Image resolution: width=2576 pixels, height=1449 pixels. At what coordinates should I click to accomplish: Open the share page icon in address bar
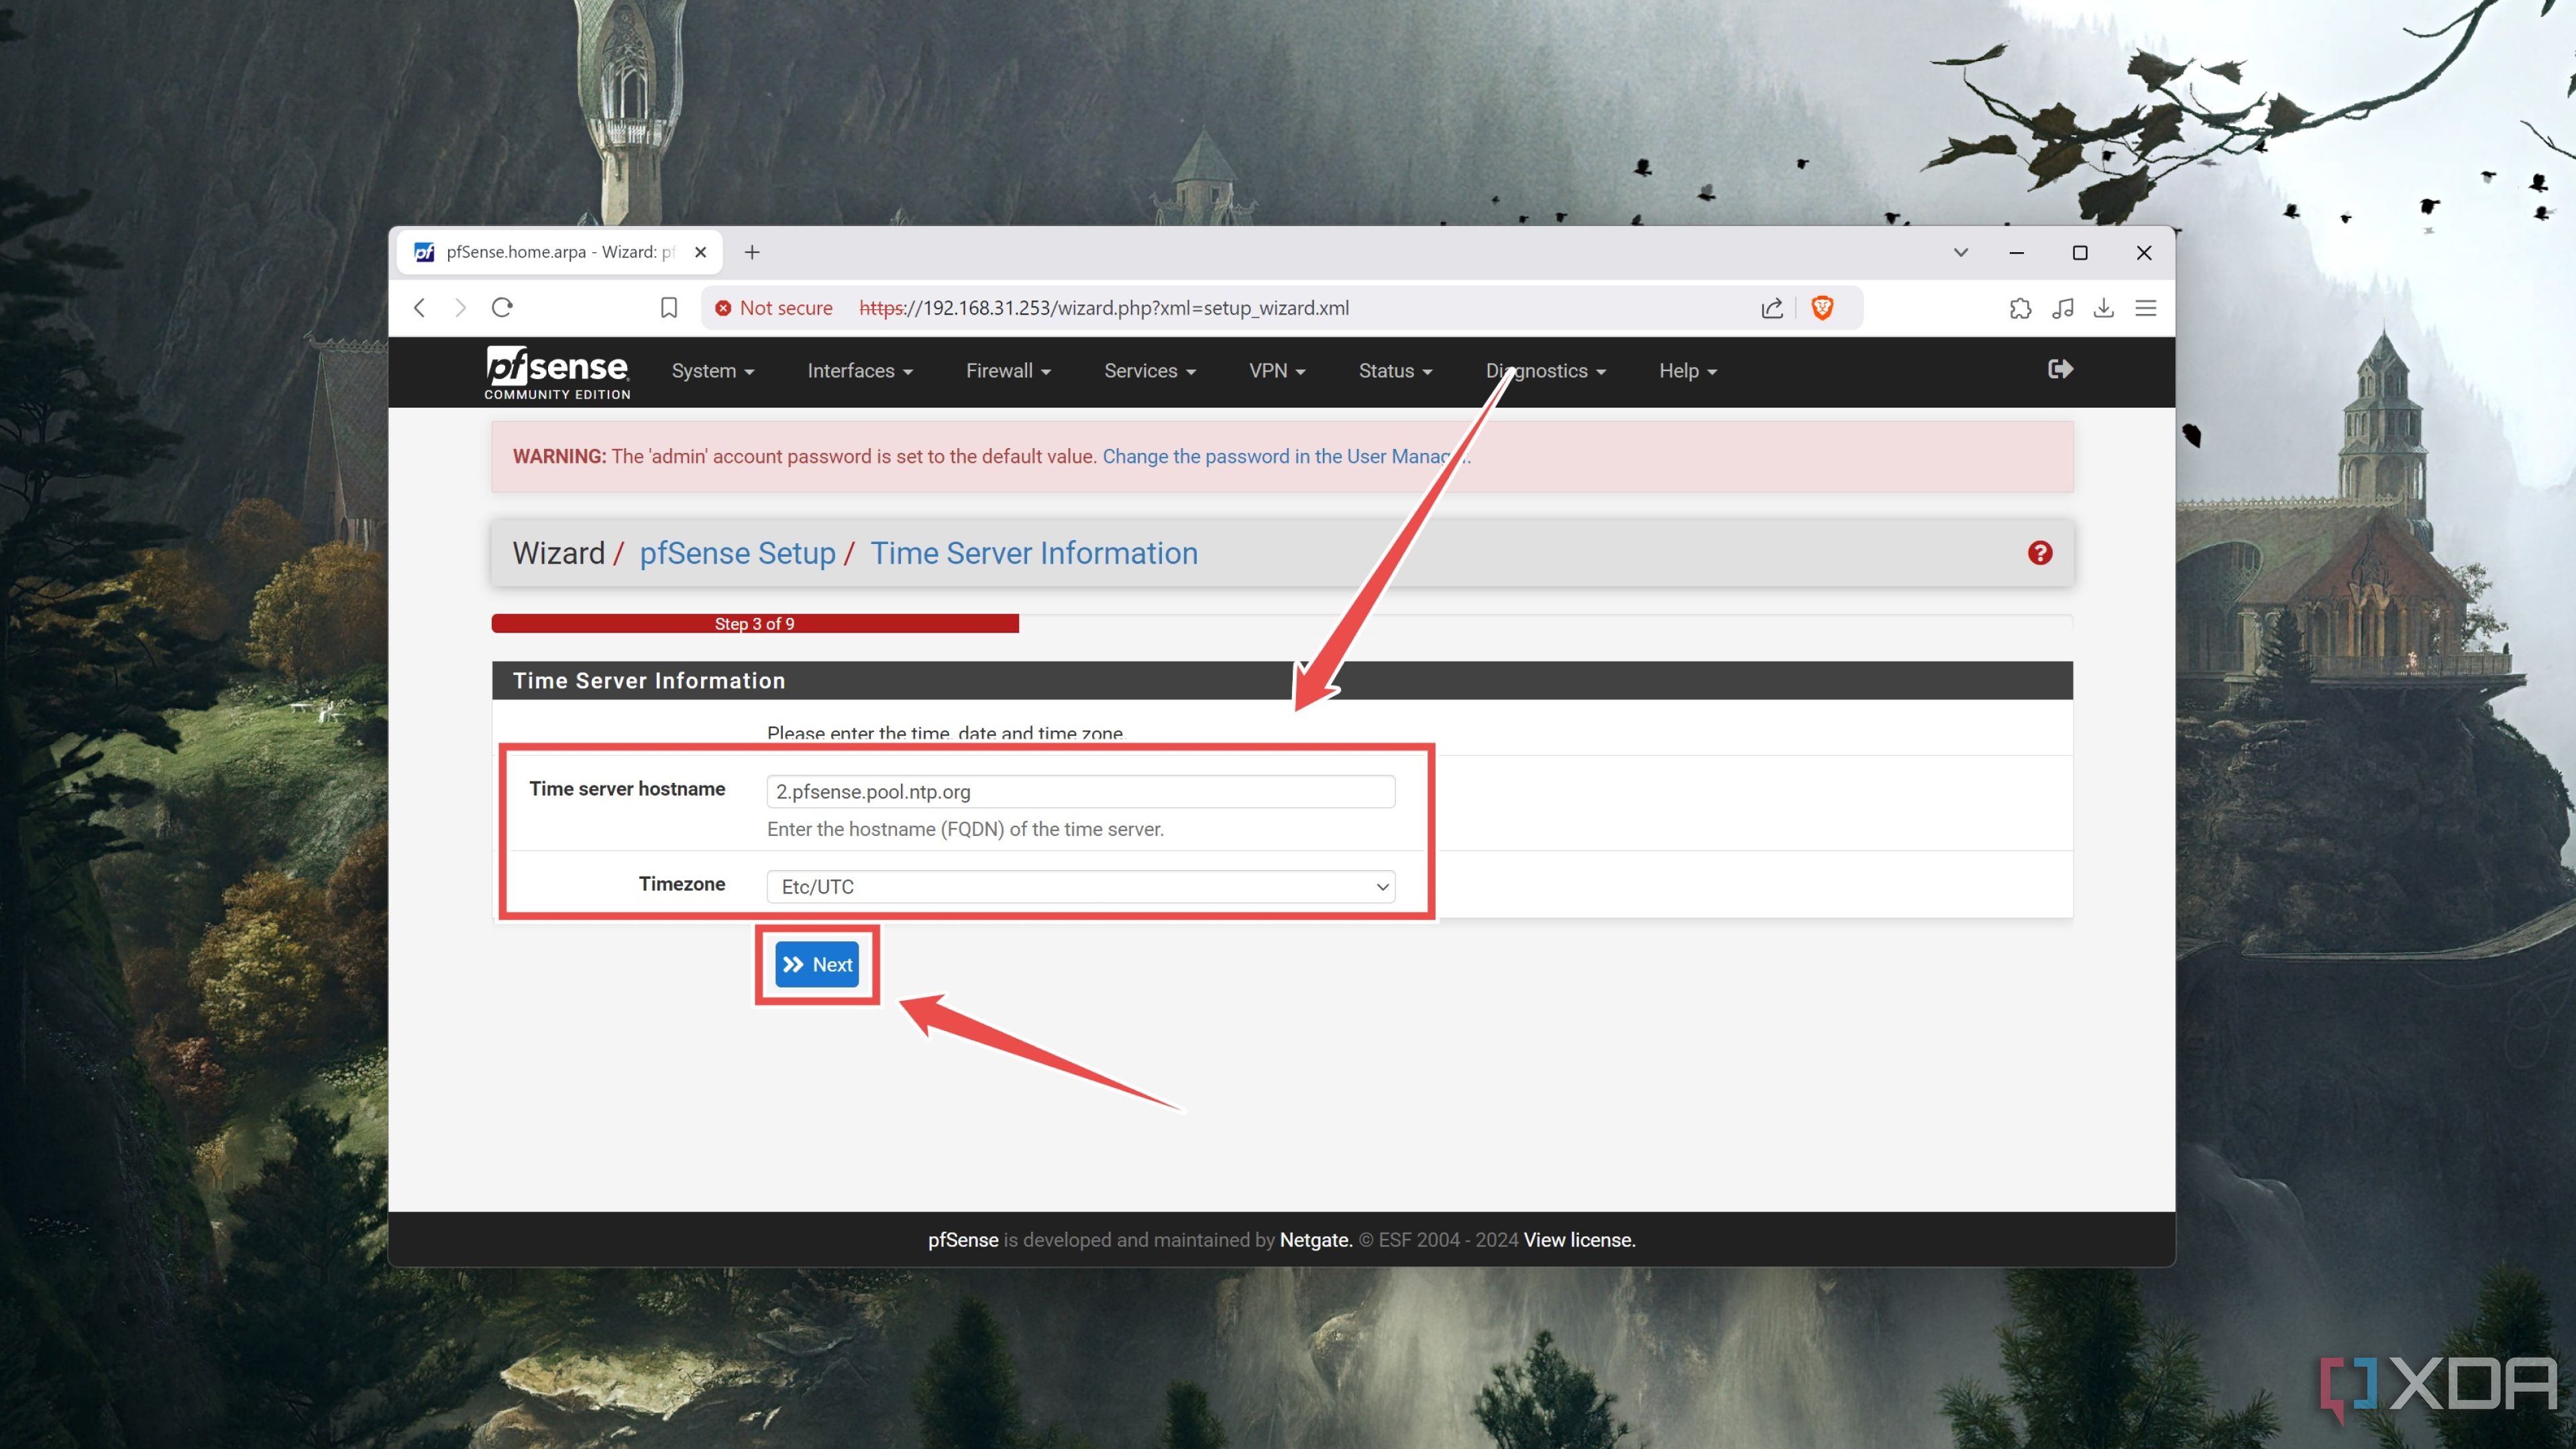click(x=1772, y=308)
